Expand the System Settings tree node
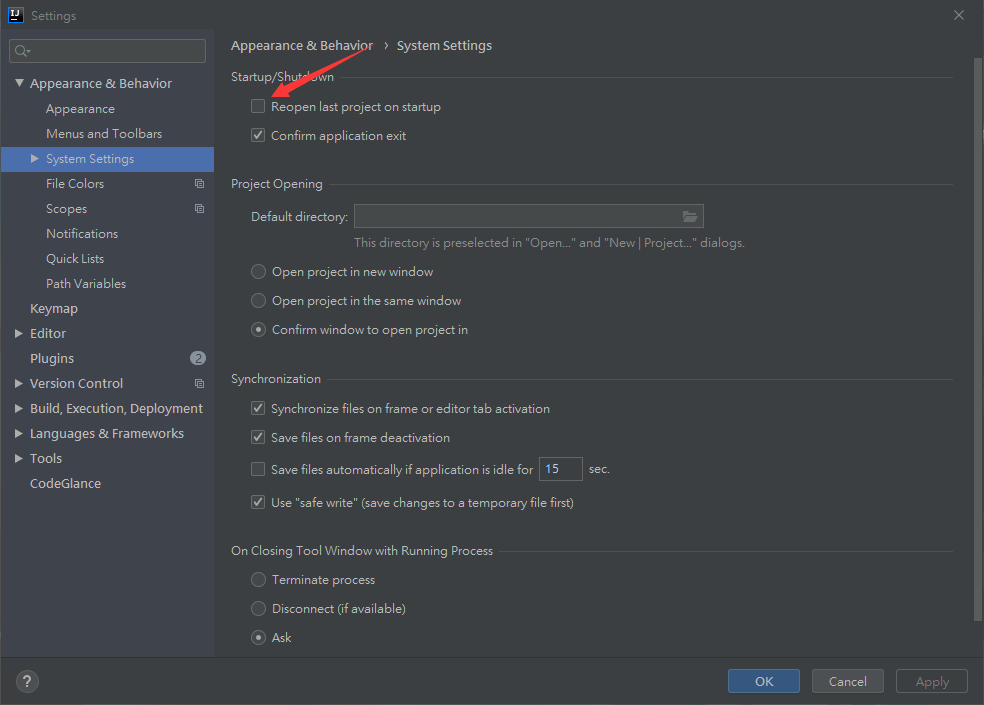 point(35,159)
